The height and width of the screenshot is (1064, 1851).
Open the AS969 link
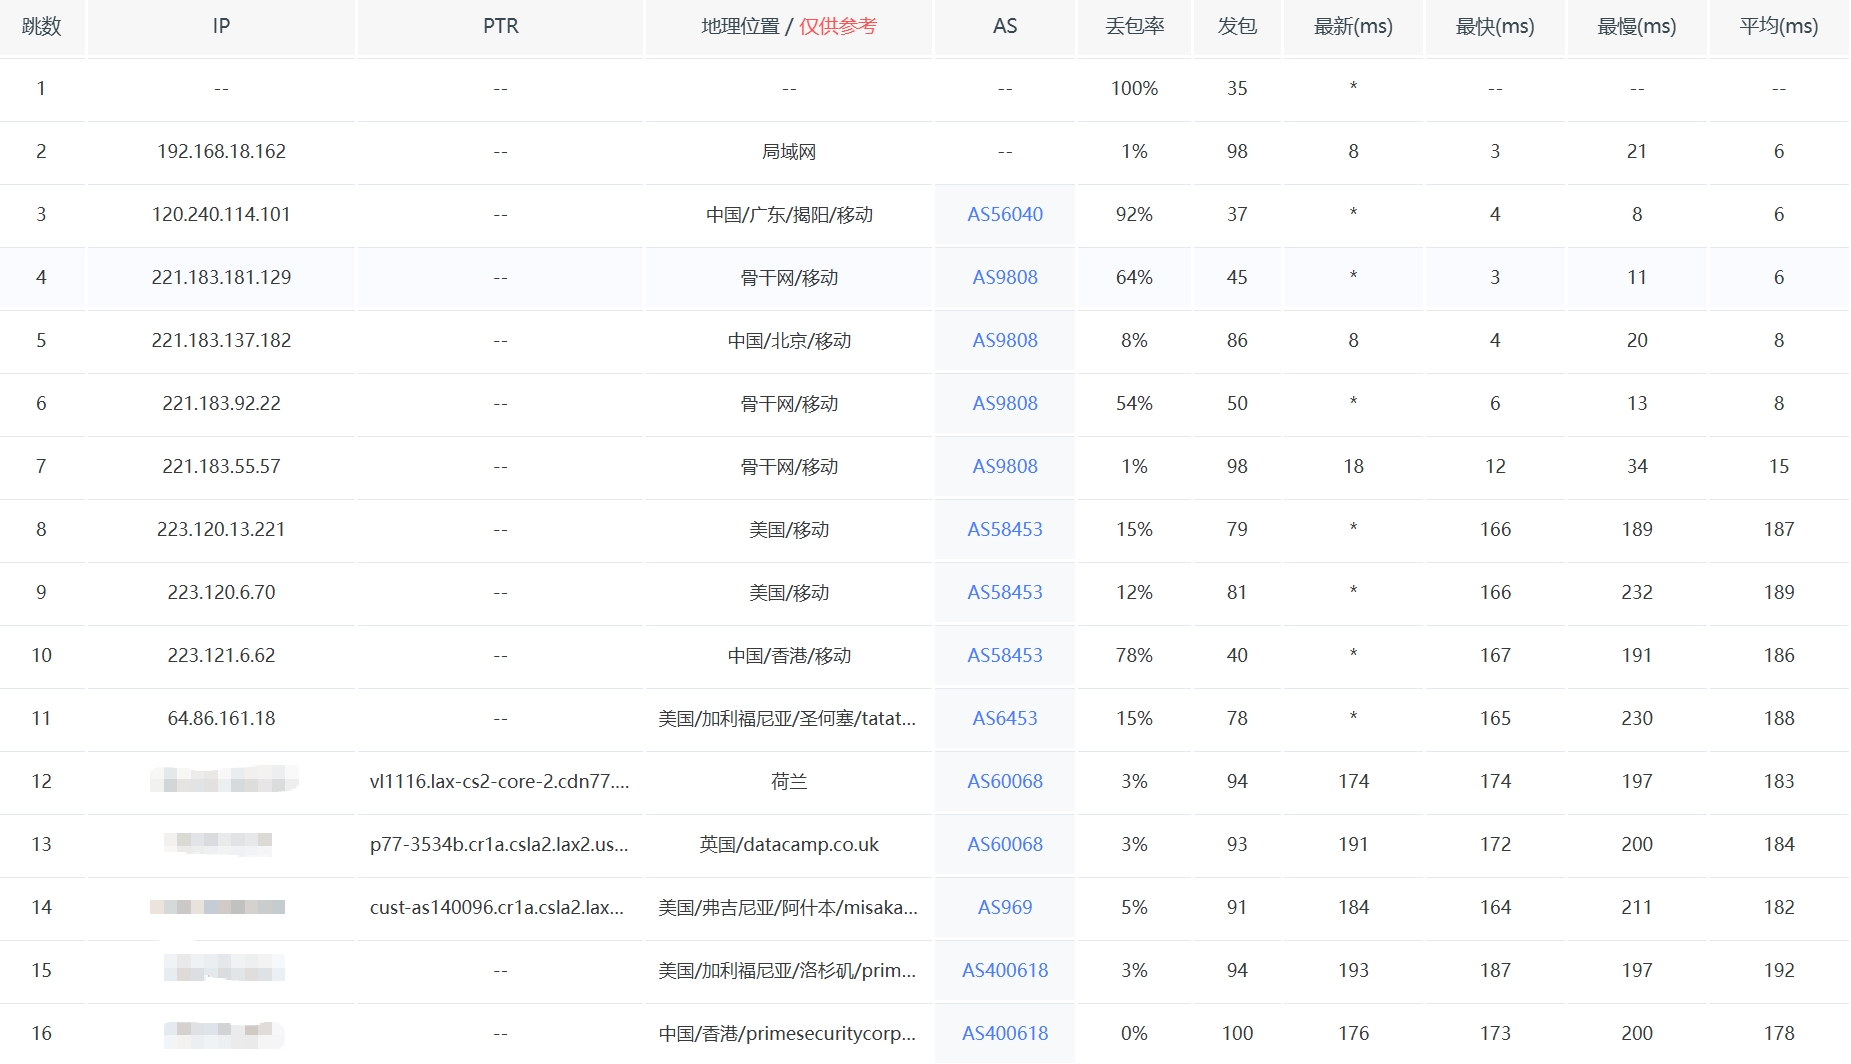[1004, 907]
